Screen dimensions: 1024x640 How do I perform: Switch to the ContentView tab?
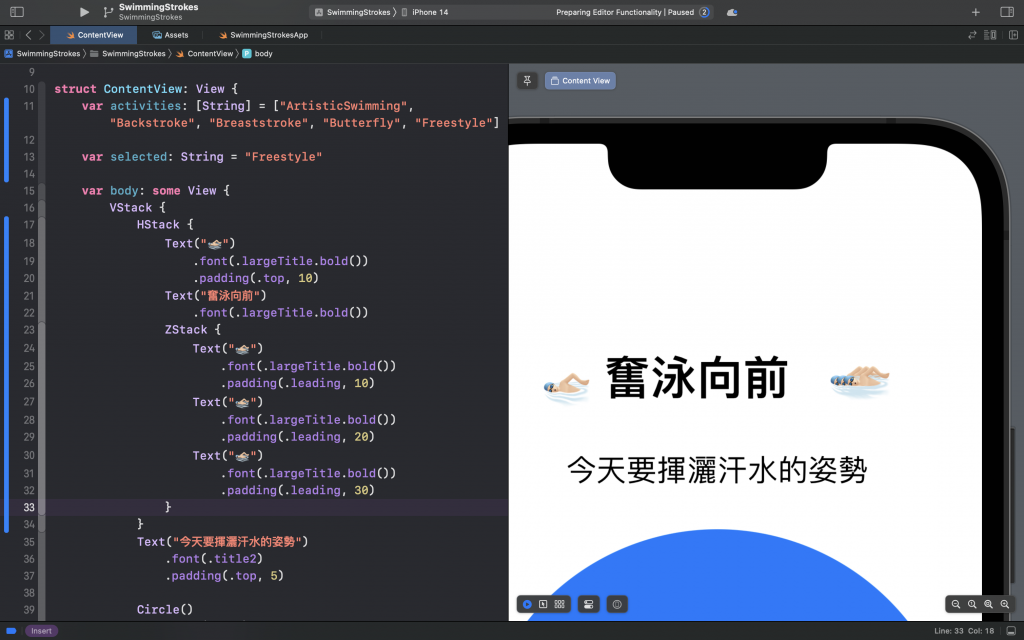click(94, 35)
